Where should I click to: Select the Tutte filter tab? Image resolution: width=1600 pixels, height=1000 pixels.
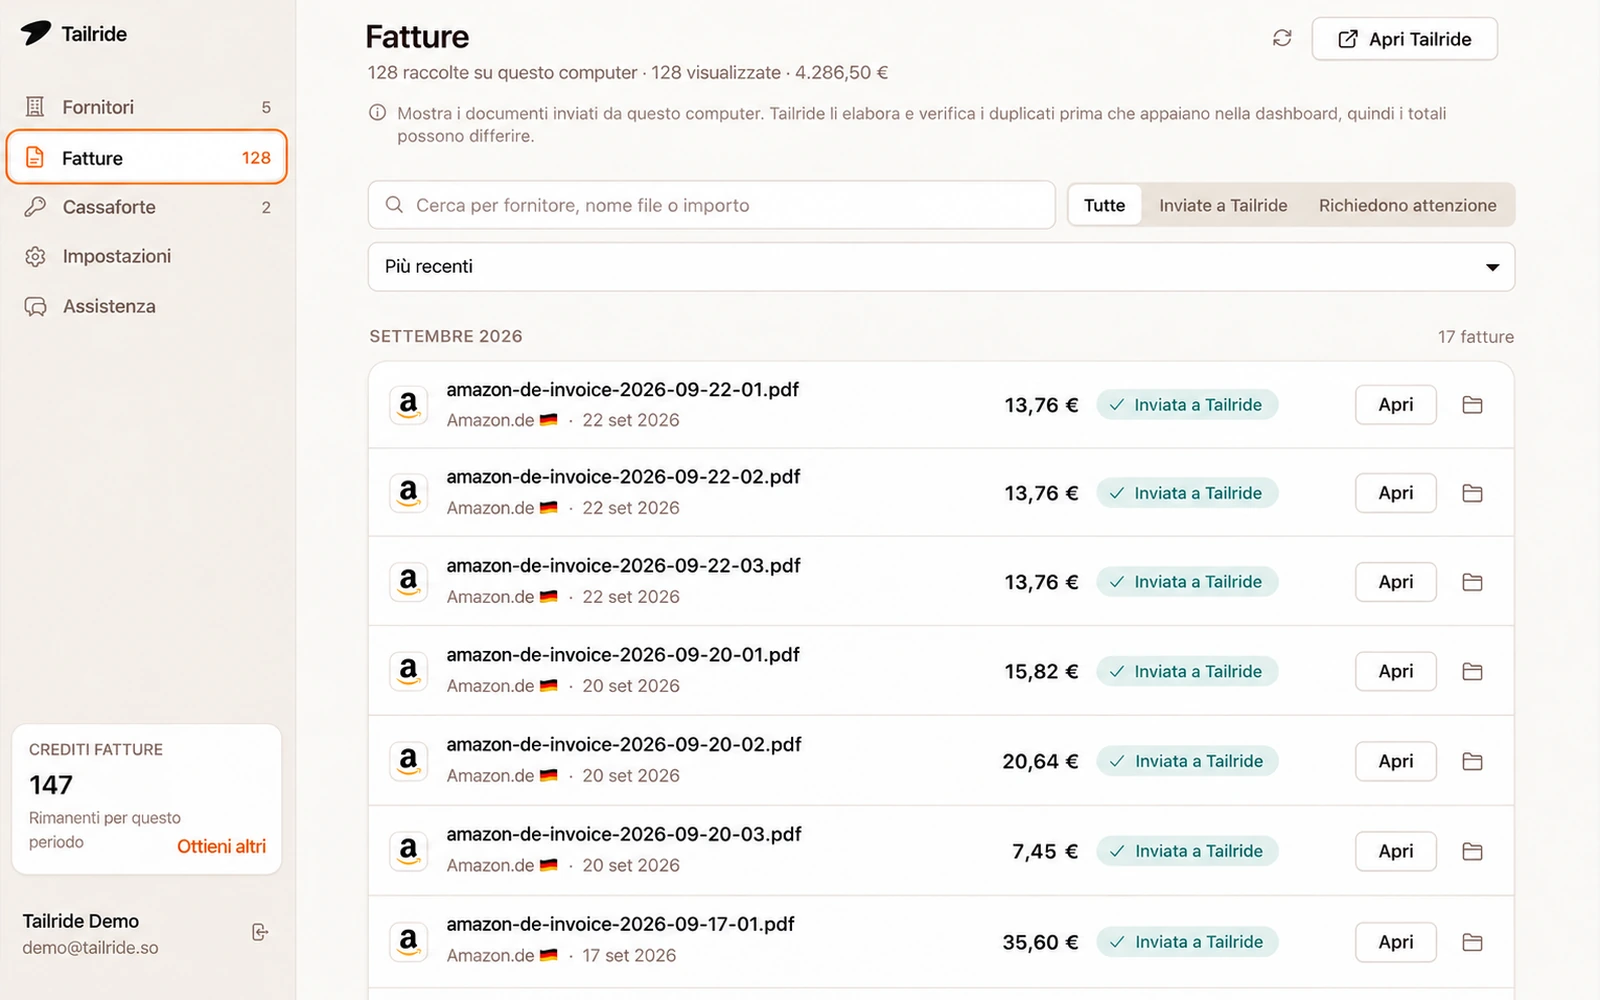coord(1104,205)
